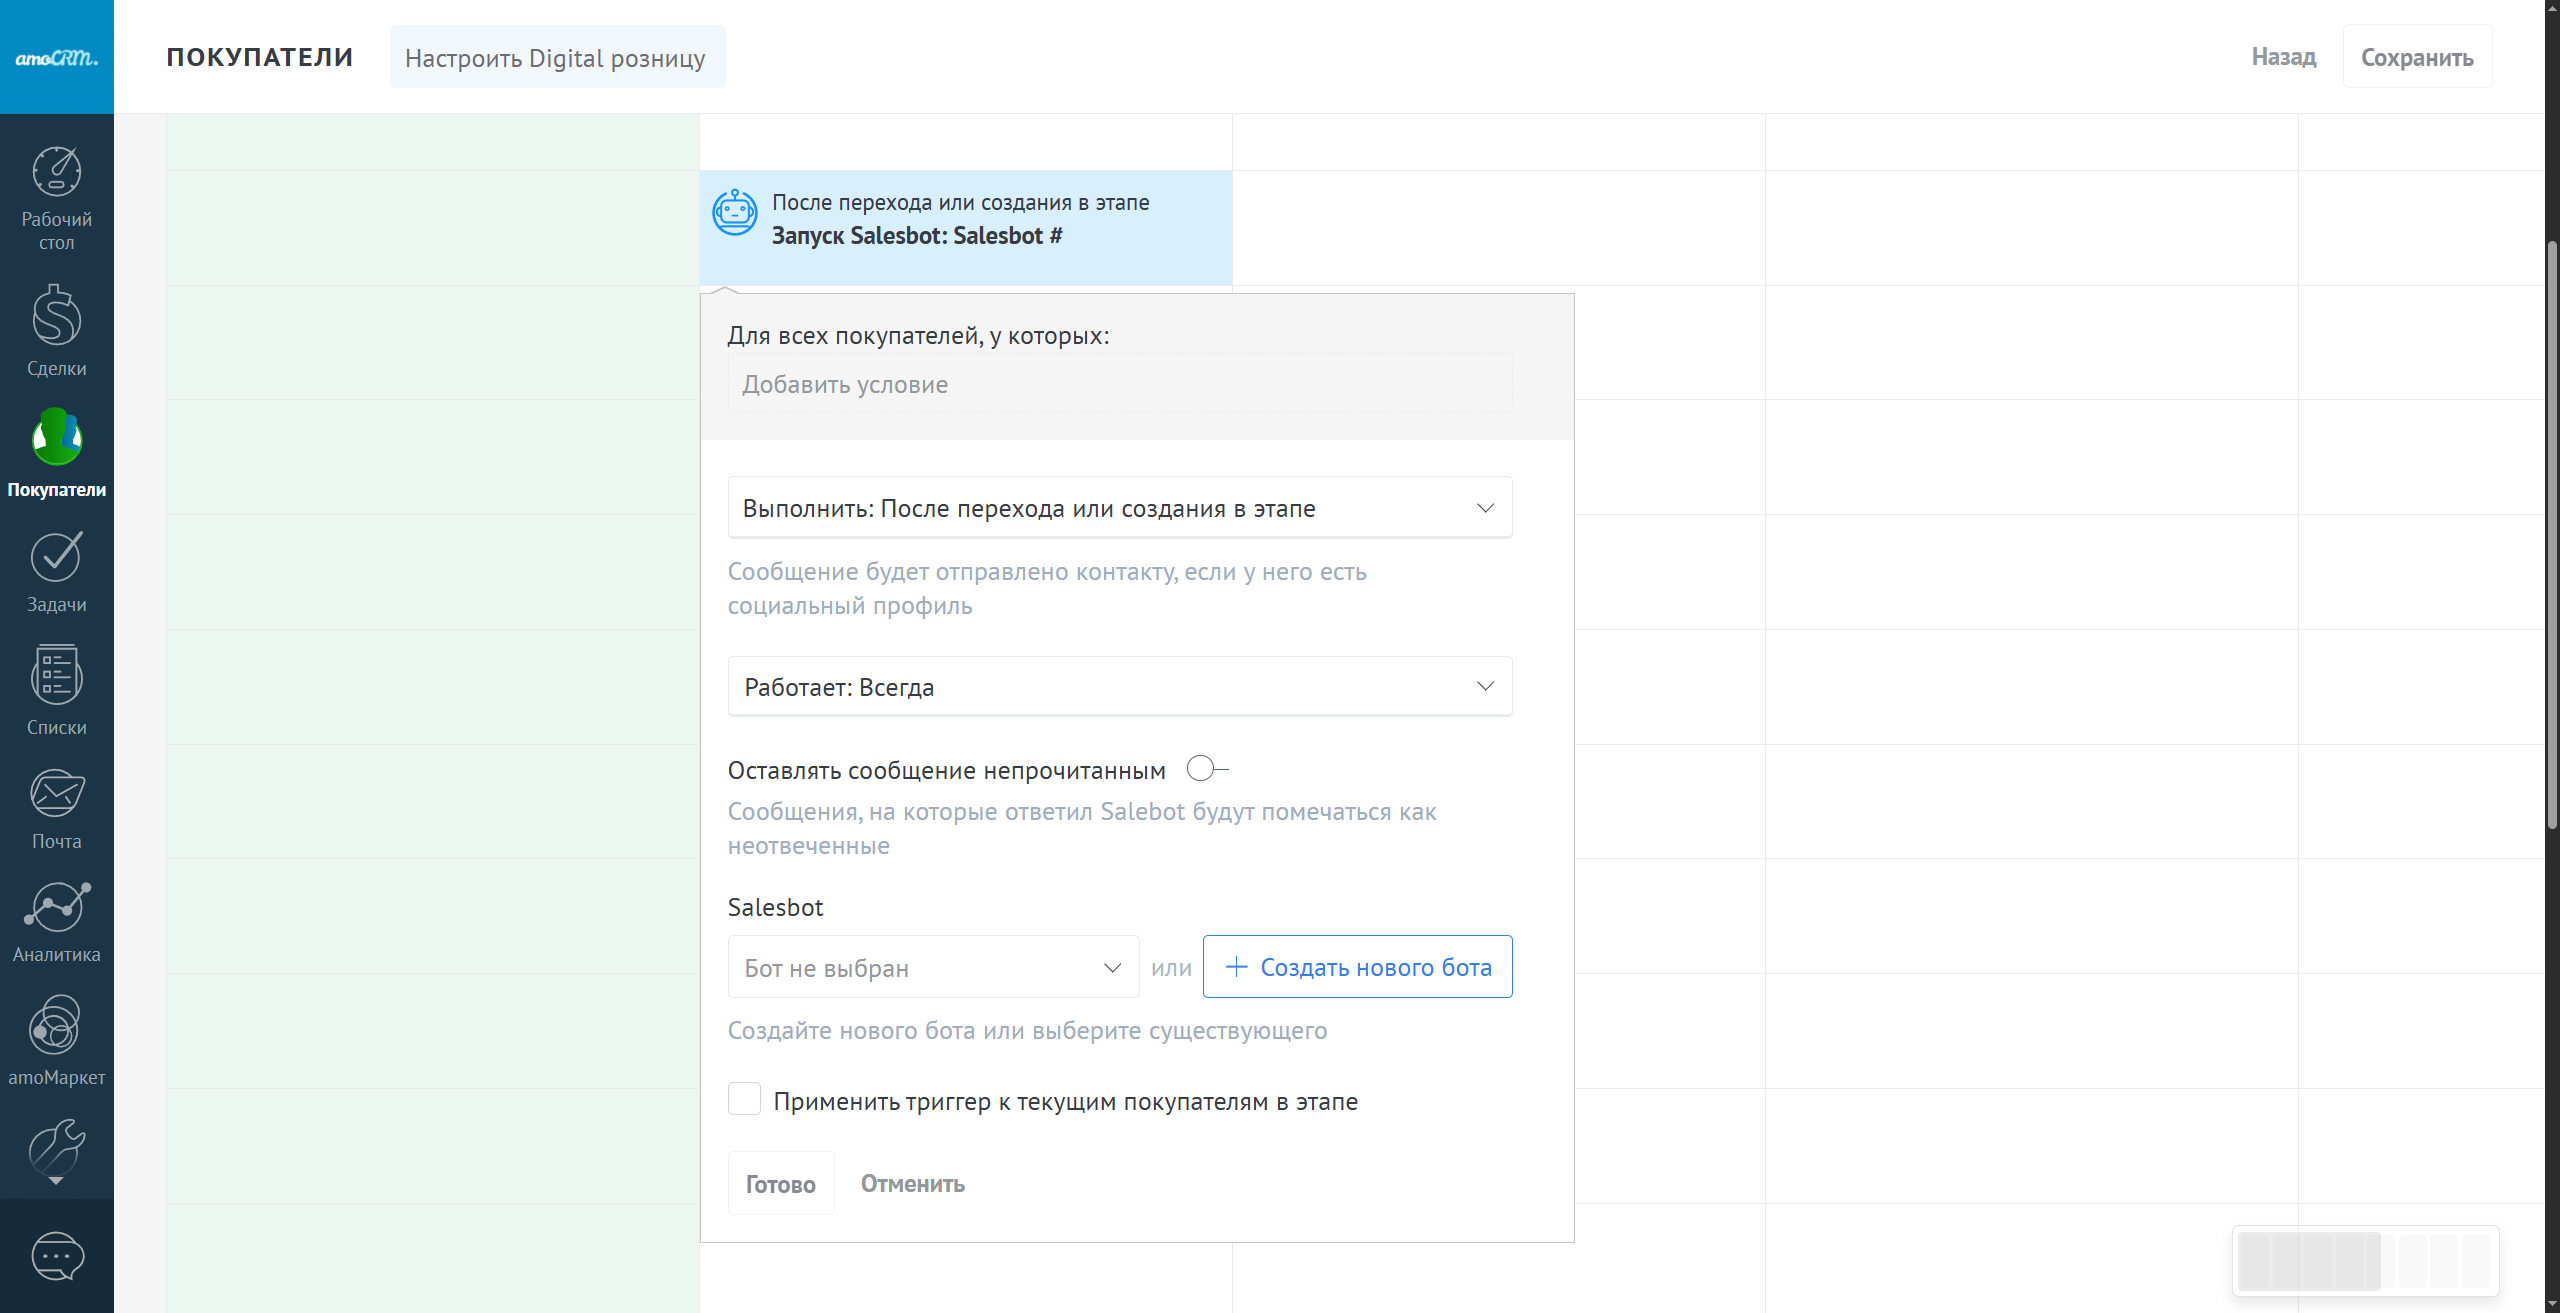
Task: Open the Бот не выбран bot selector
Action: 932,967
